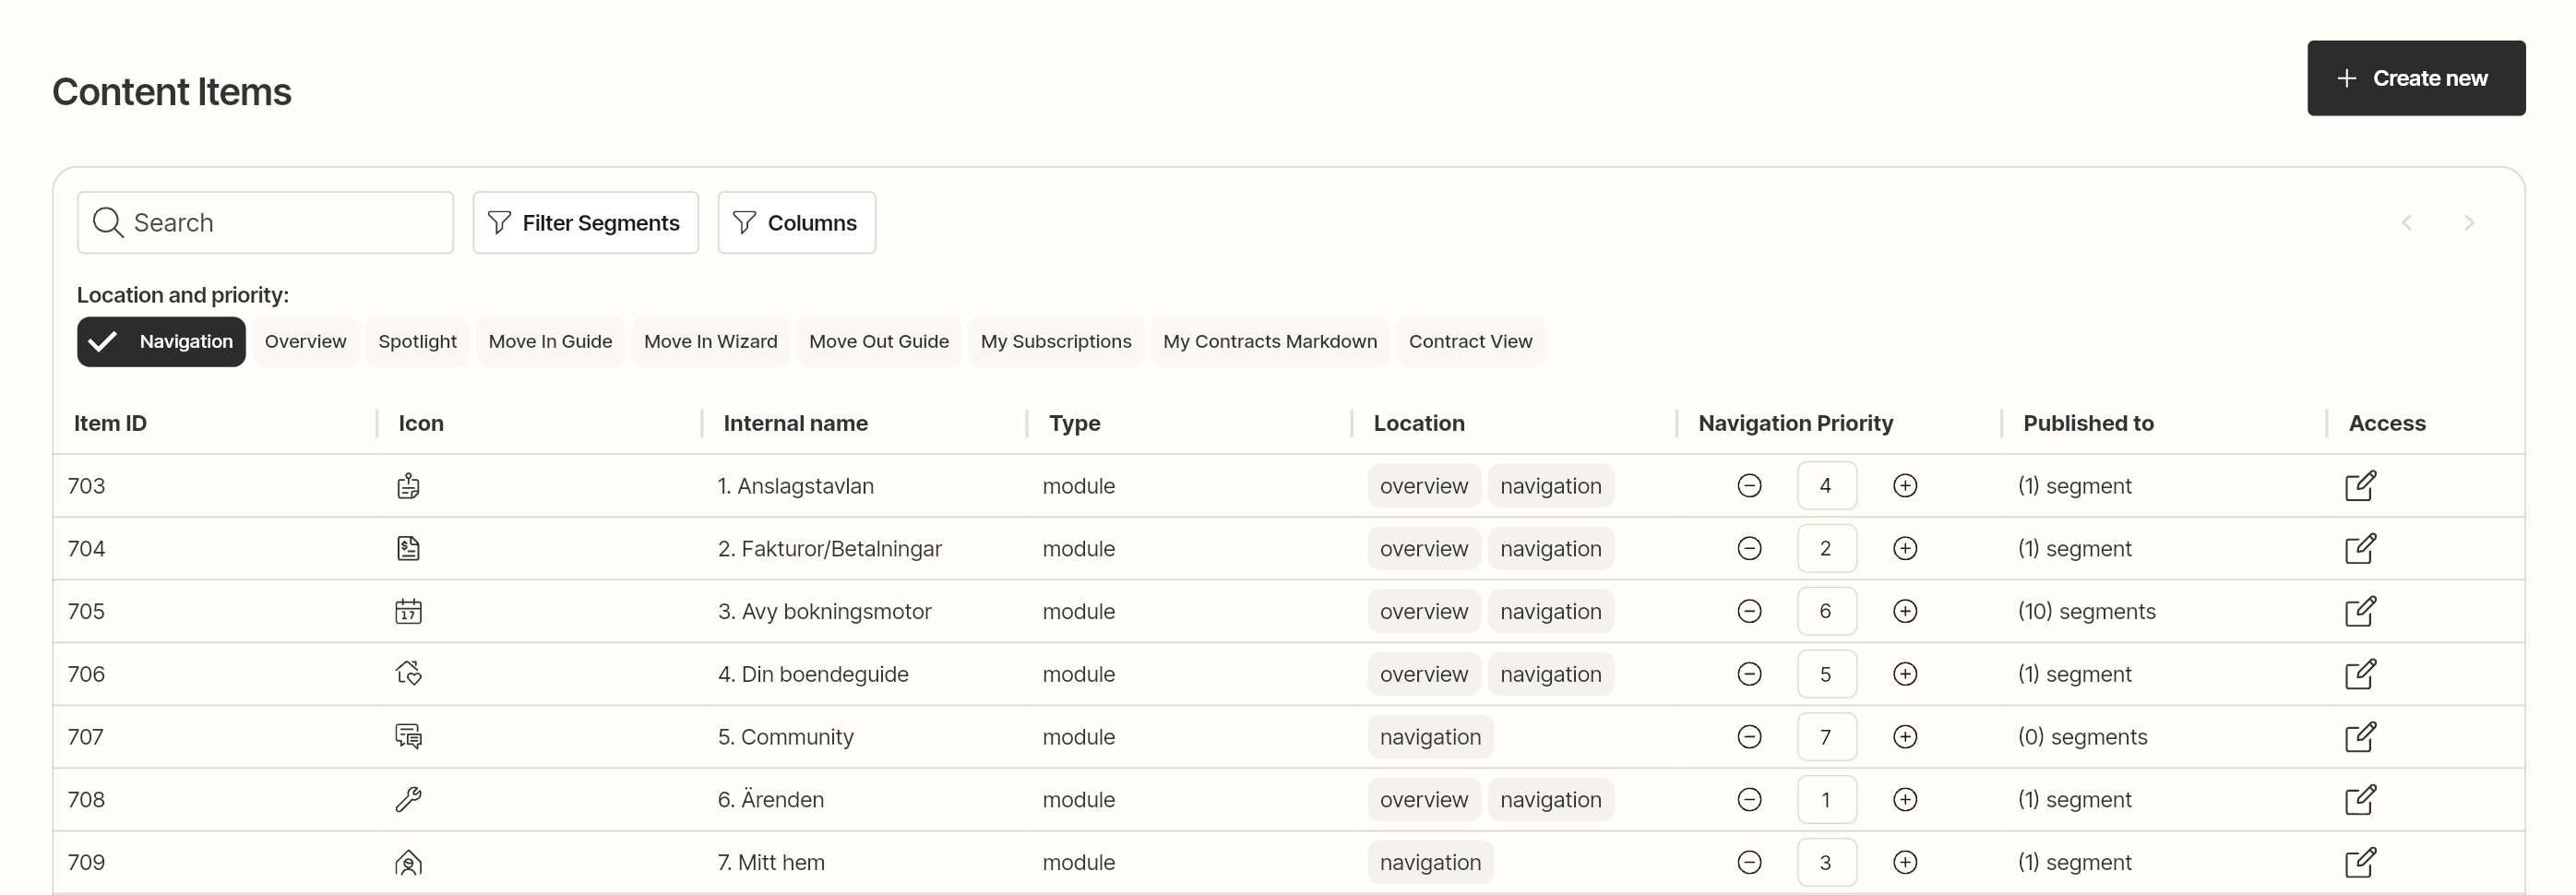Open edit access for item 703
2576x895 pixels.
(2360, 486)
